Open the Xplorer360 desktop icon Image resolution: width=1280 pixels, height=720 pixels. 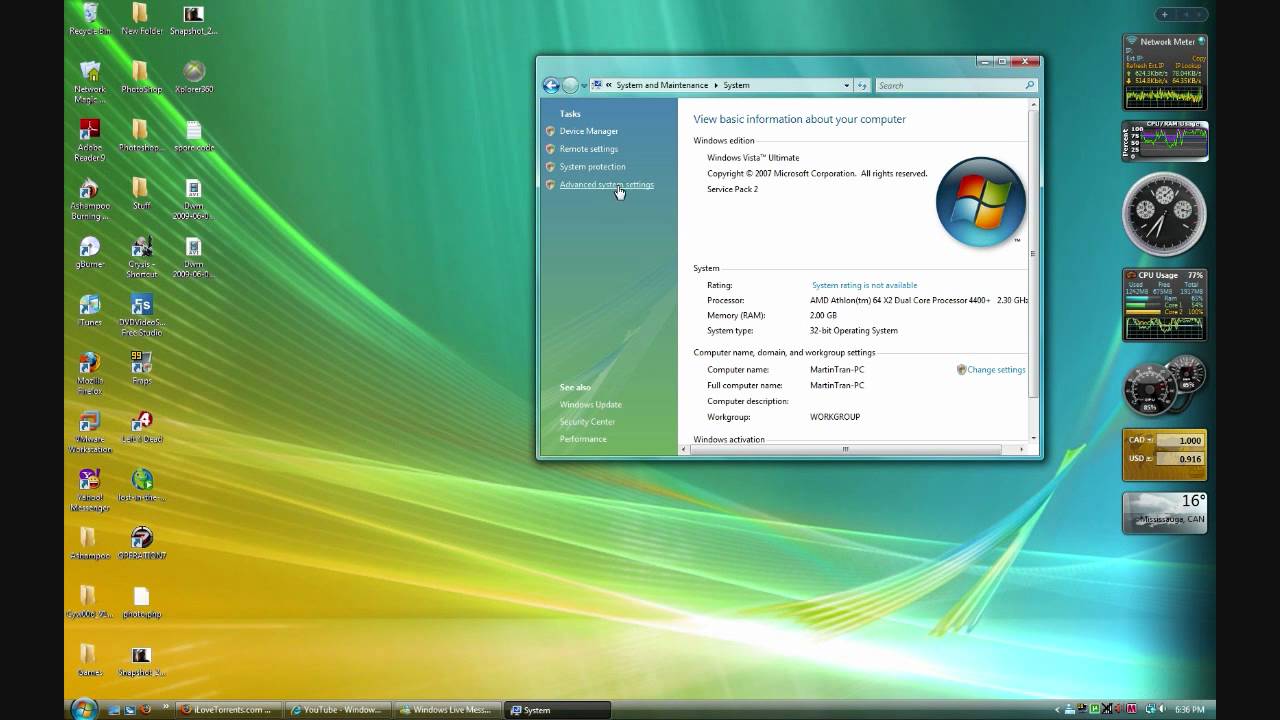coord(194,76)
